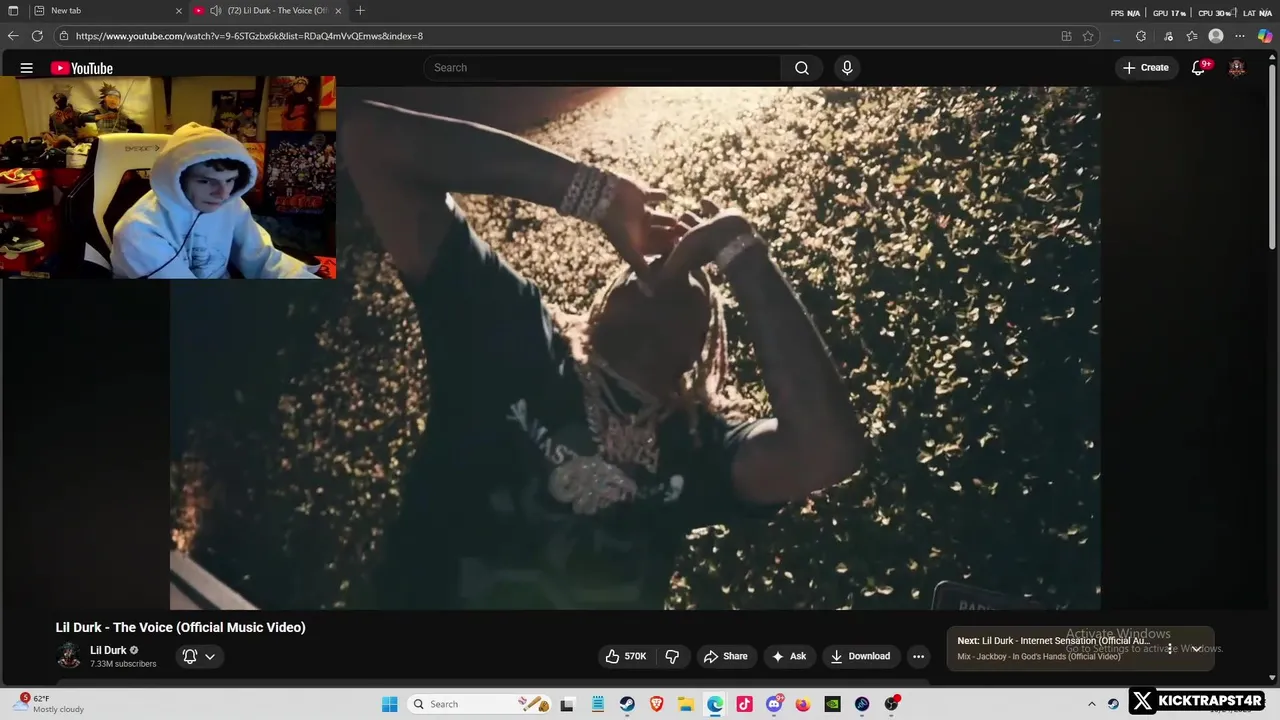This screenshot has width=1280, height=720.
Task: Open Steam from the taskbar
Action: tap(627, 704)
